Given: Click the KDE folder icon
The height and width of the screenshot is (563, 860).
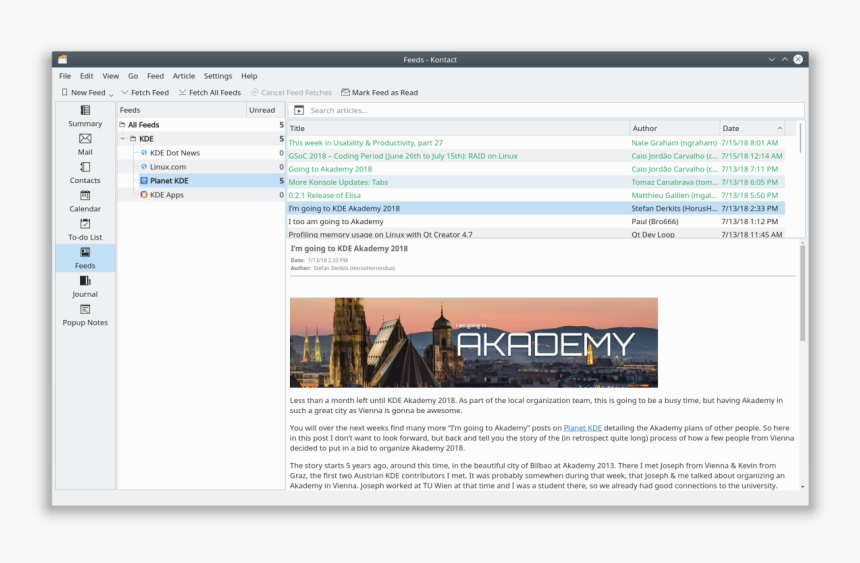Looking at the screenshot, I should point(133,139).
